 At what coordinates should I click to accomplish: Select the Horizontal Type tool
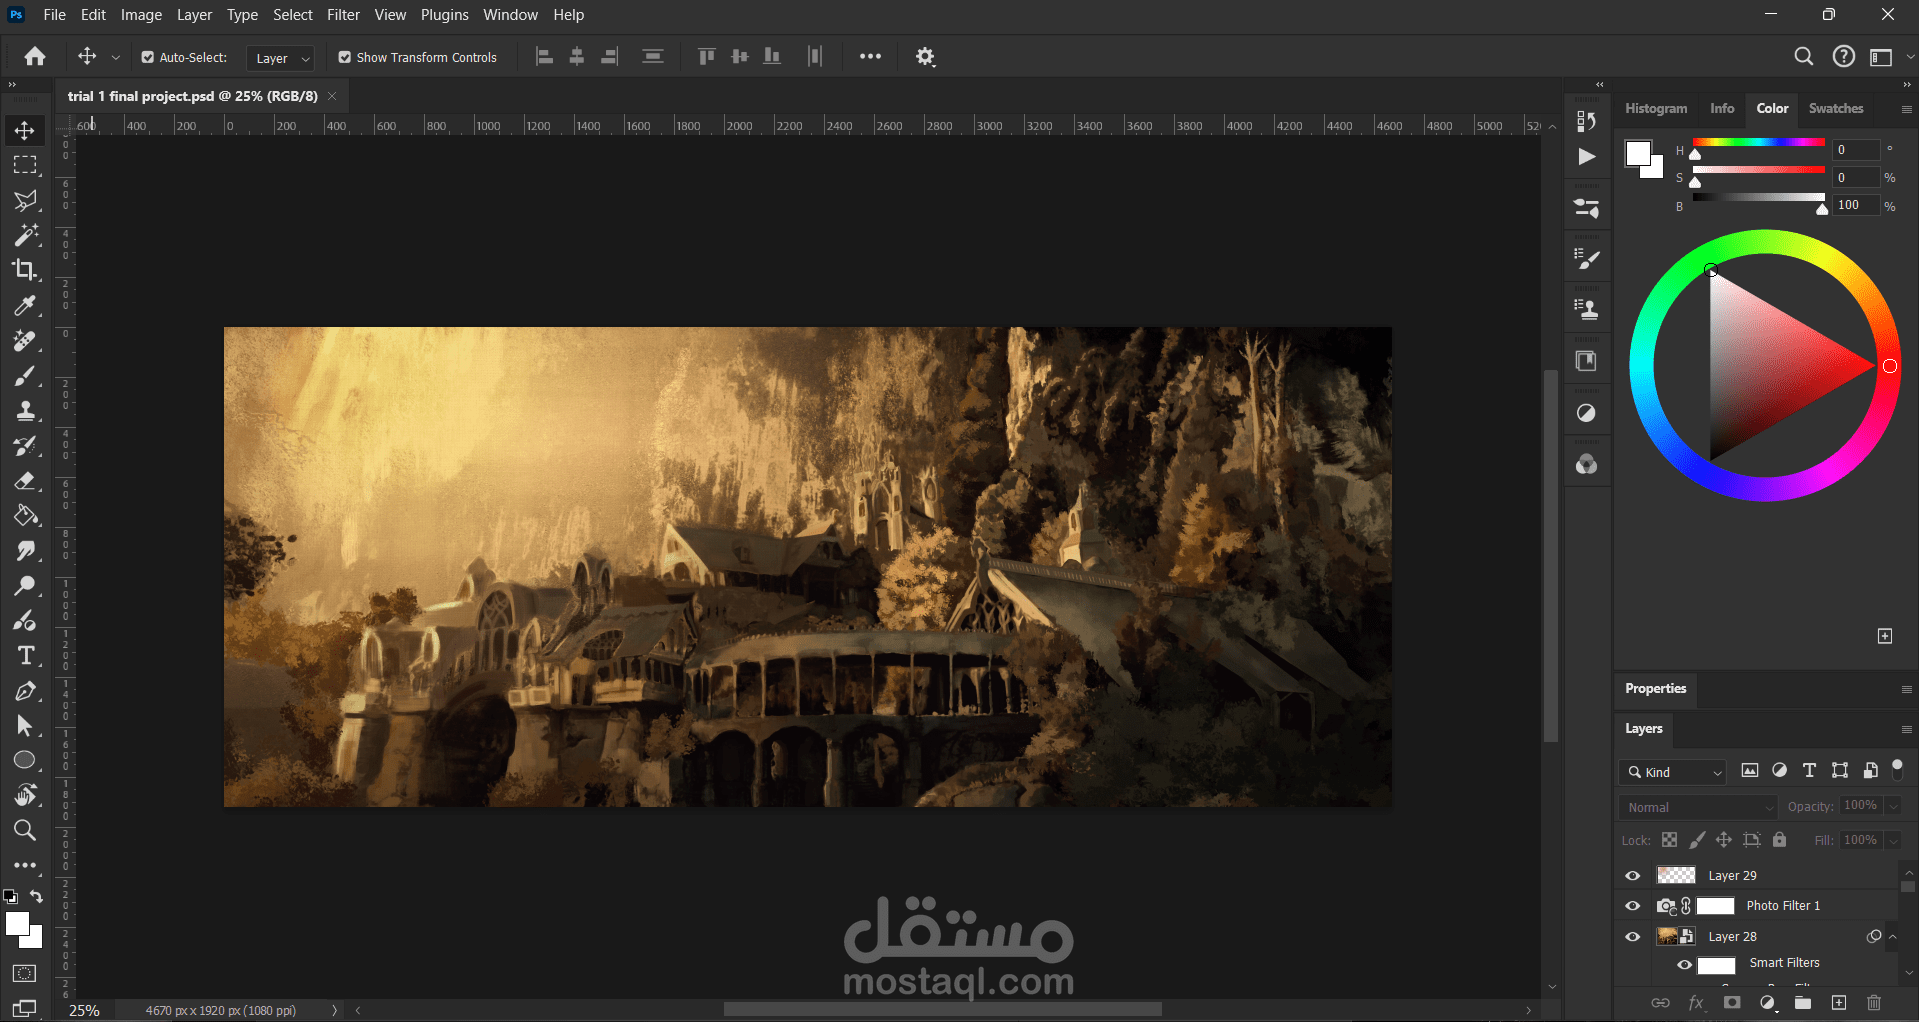25,656
